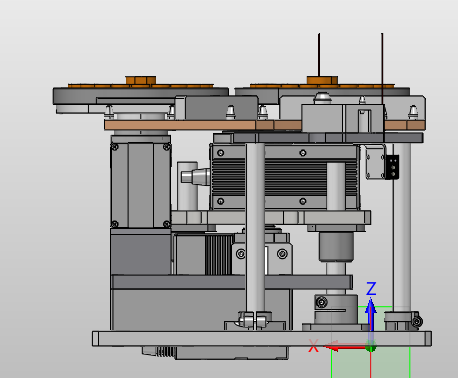Select the large bottom base plate
Screen dimensions: 458x378
(x=262, y=339)
